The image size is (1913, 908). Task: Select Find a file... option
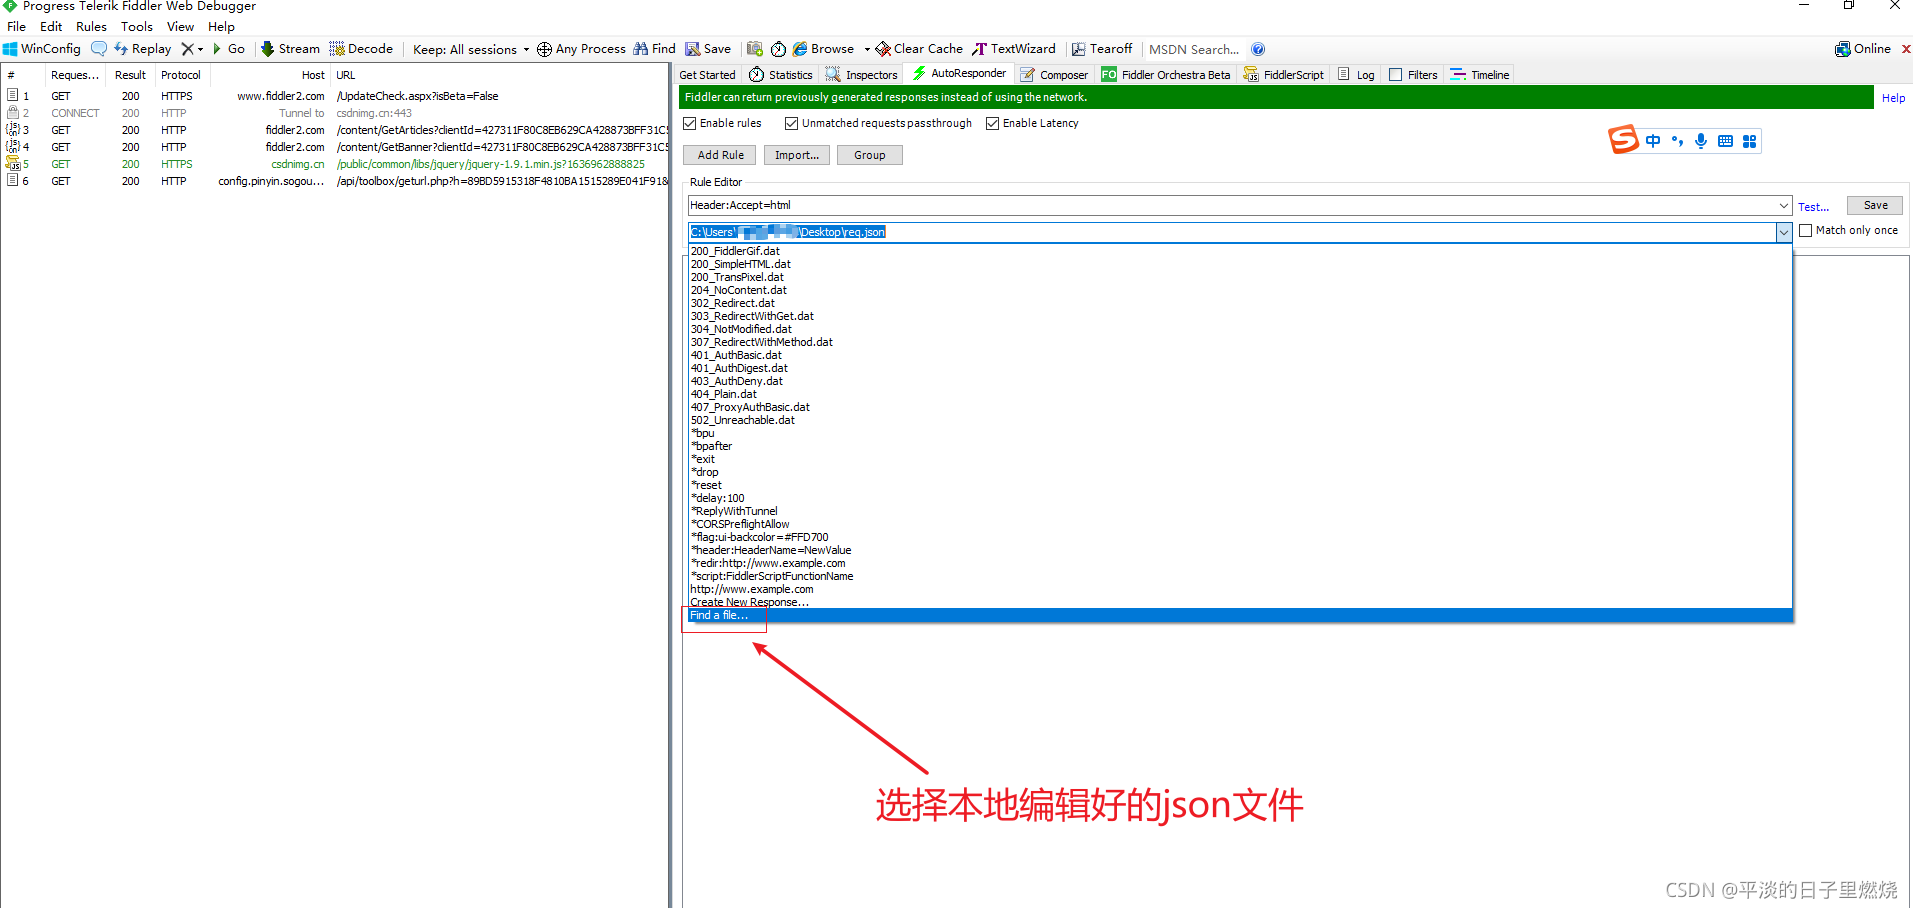point(1239,615)
